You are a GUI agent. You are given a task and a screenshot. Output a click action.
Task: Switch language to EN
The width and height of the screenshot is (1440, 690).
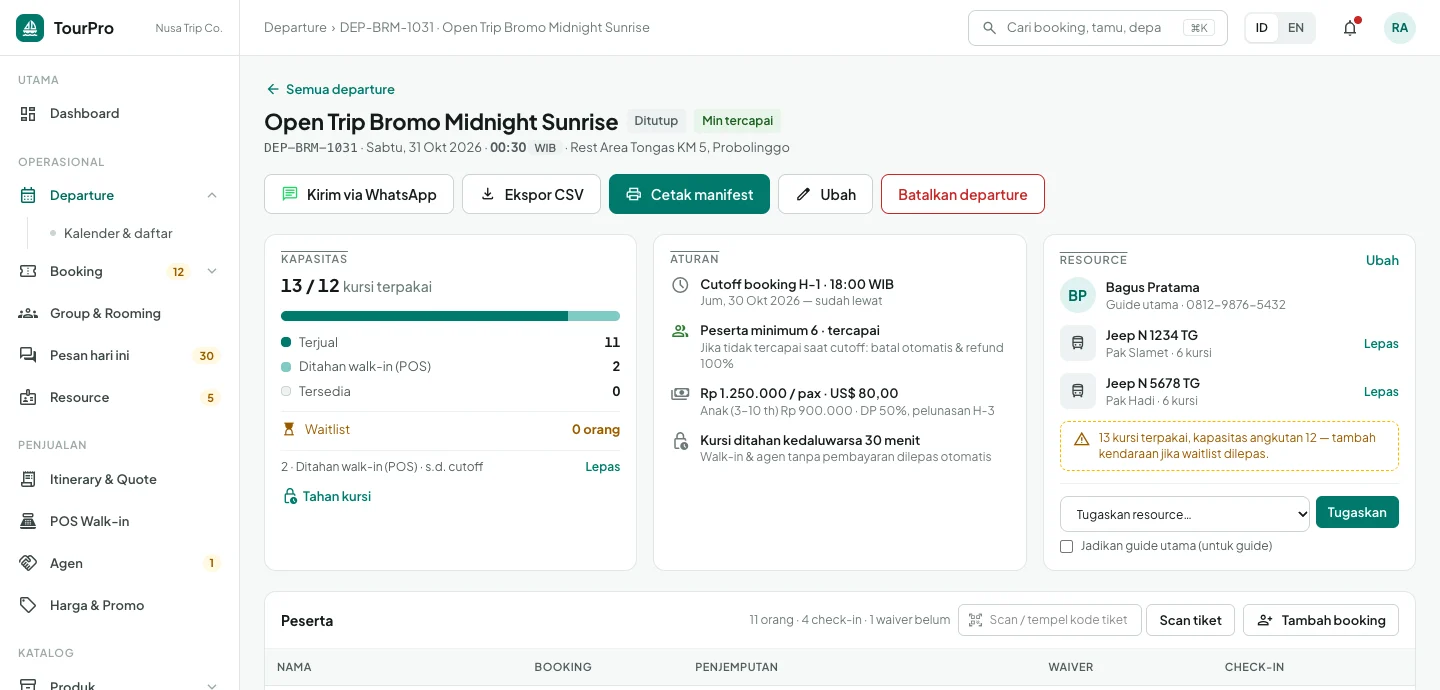click(1296, 28)
